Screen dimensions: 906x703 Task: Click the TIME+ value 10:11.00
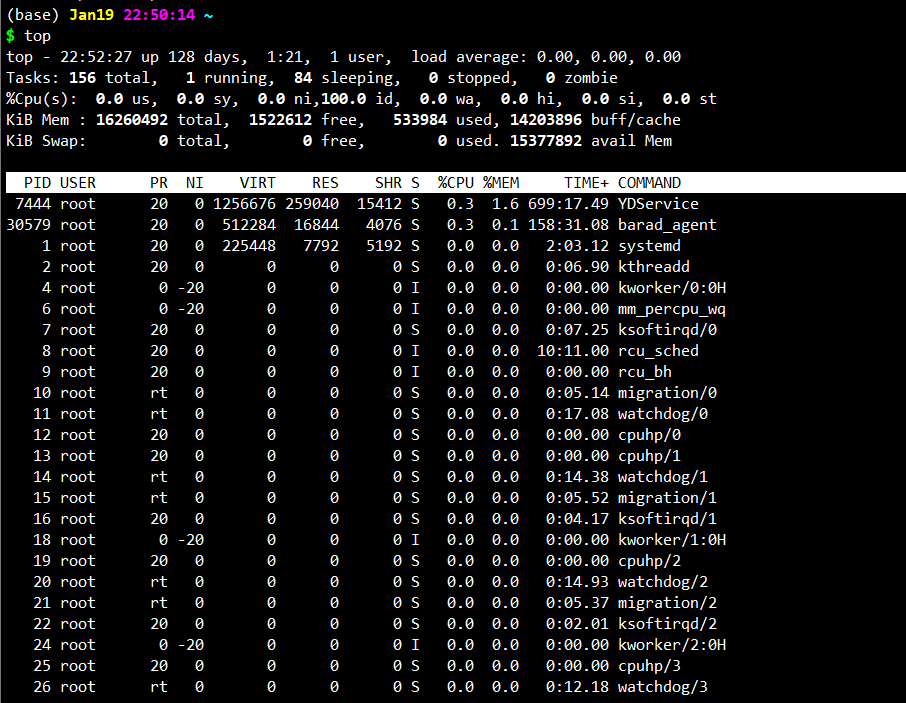[573, 351]
